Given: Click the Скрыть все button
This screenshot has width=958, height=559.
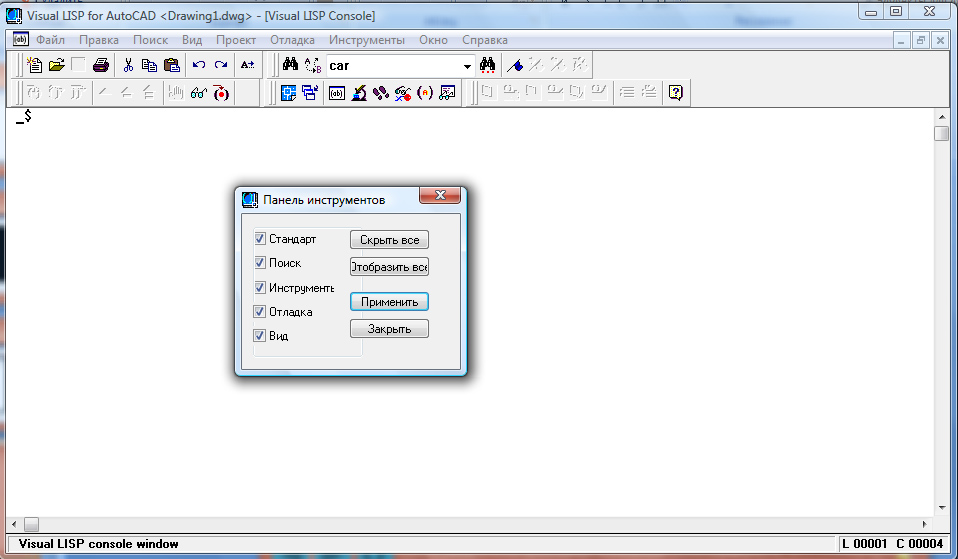Looking at the screenshot, I should (x=389, y=240).
